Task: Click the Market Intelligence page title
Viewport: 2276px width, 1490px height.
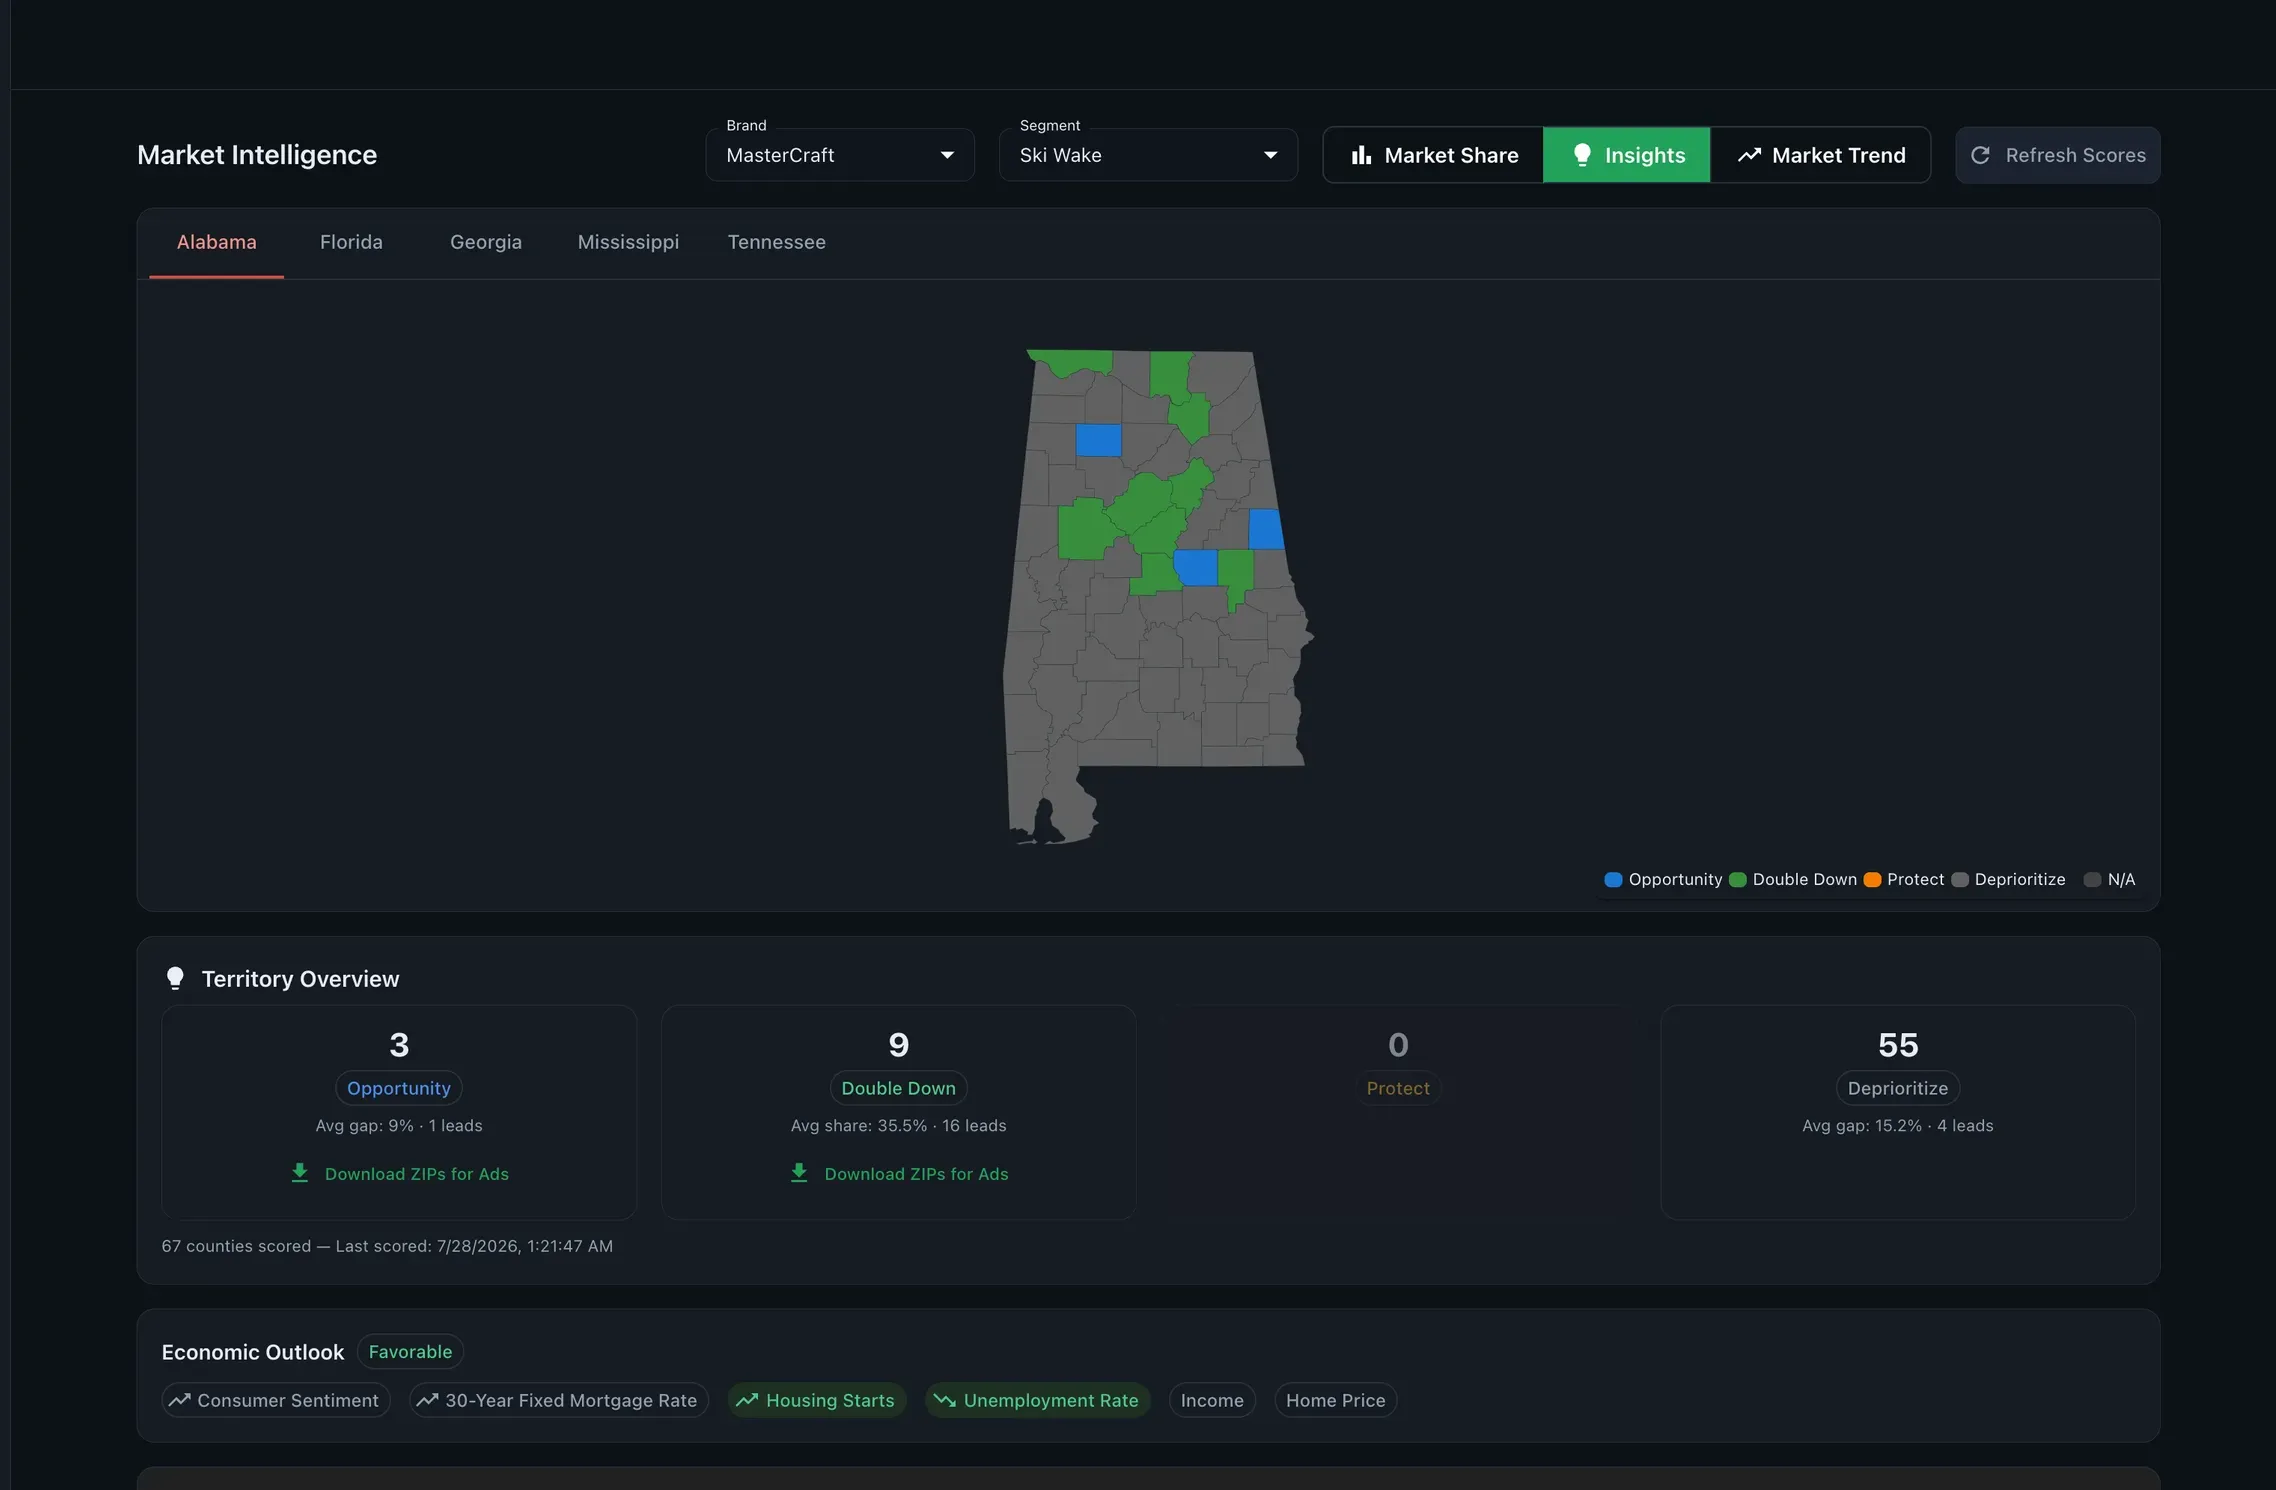Action: pyautogui.click(x=257, y=155)
